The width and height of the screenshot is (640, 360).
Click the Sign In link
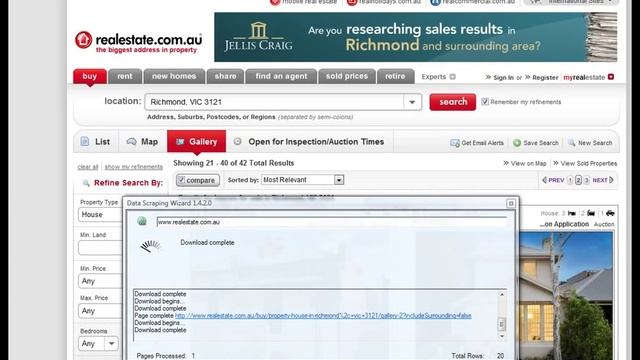click(x=503, y=78)
